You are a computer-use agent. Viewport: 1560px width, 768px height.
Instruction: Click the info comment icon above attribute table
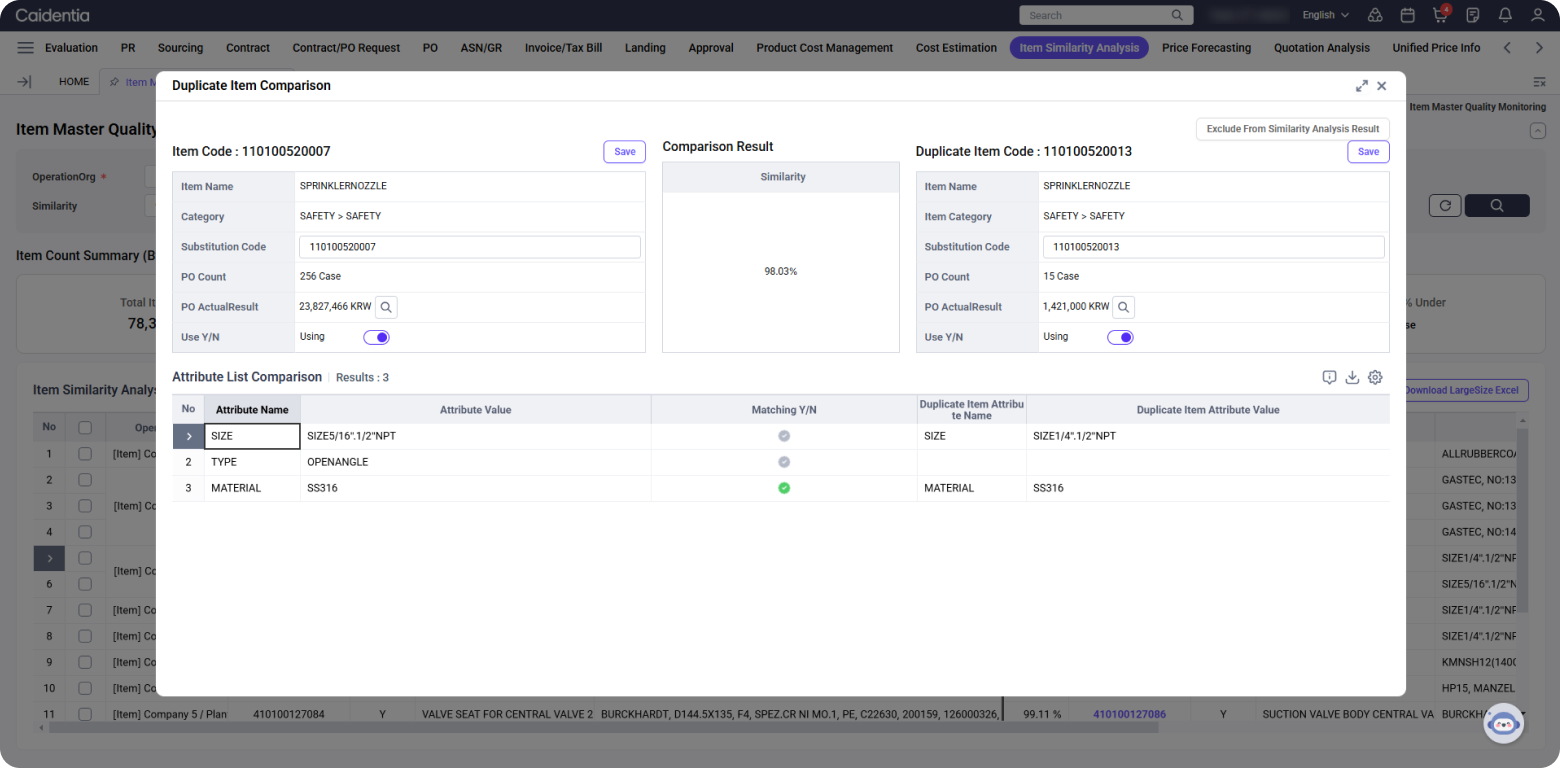click(1329, 377)
